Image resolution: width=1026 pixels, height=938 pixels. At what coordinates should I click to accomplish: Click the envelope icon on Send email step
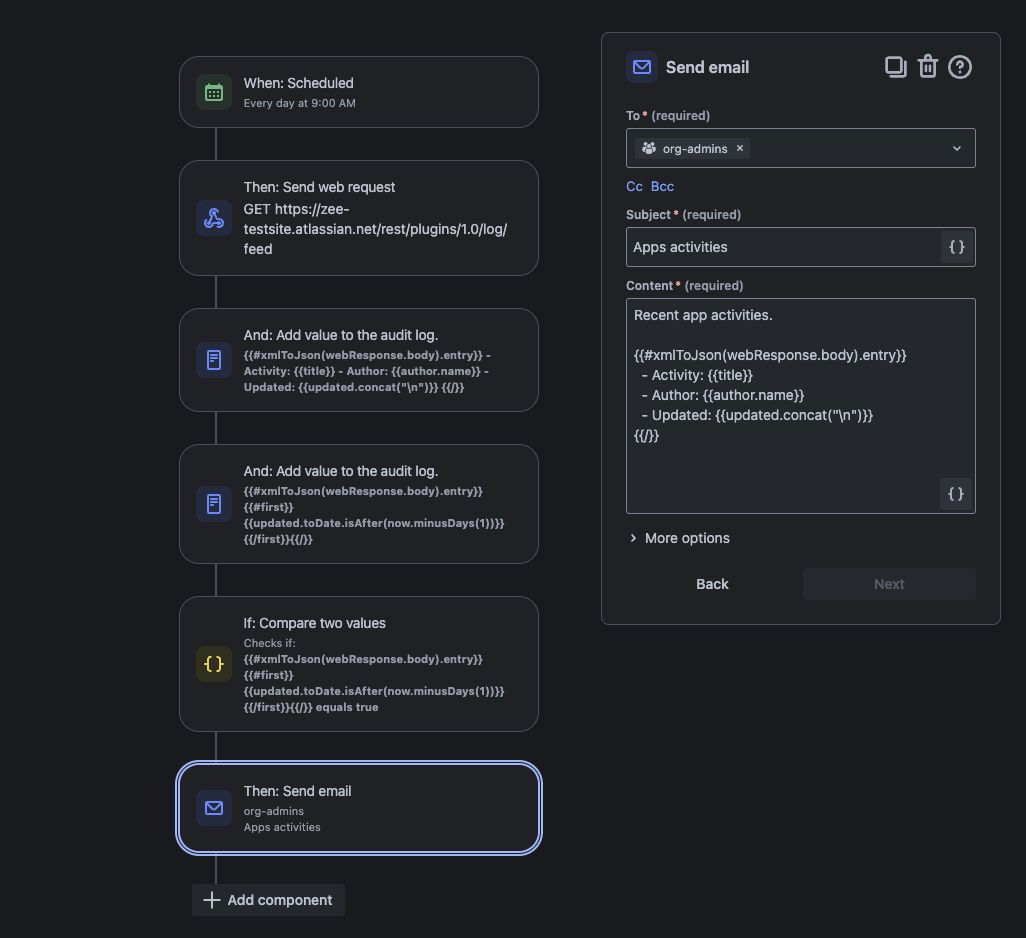(214, 808)
